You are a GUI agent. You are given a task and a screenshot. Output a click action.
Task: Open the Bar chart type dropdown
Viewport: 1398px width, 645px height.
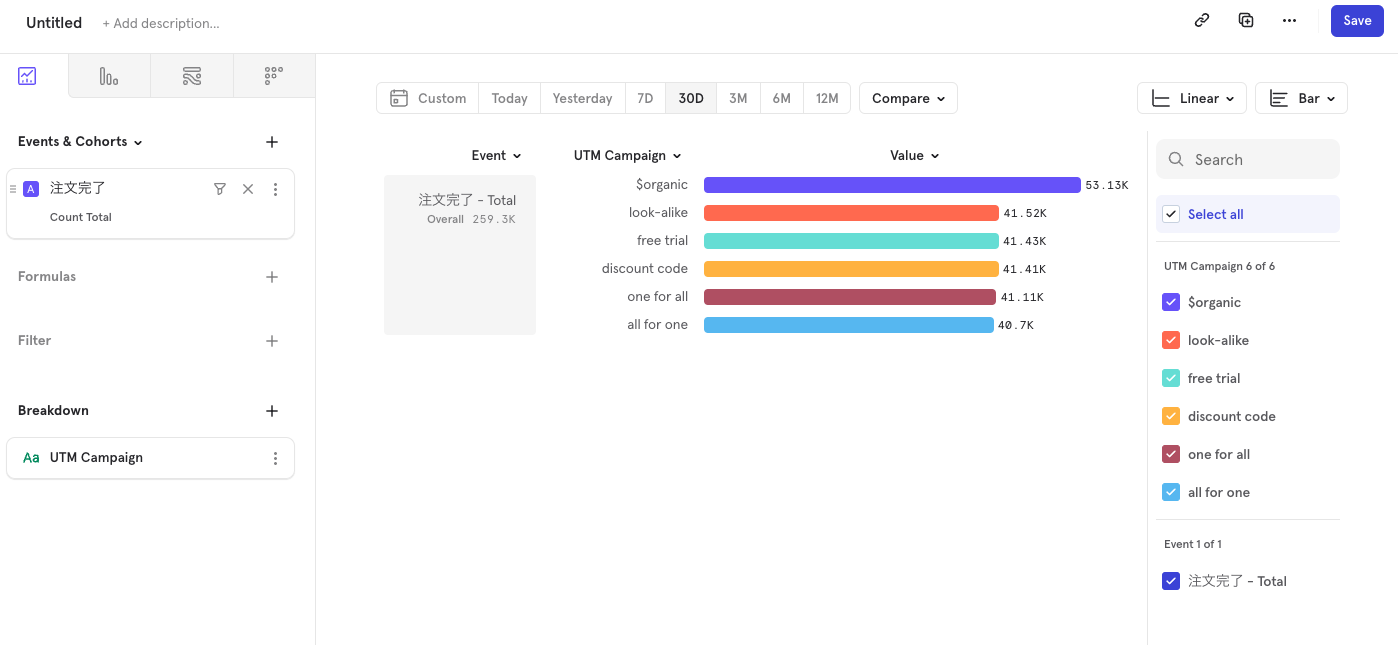click(1301, 97)
